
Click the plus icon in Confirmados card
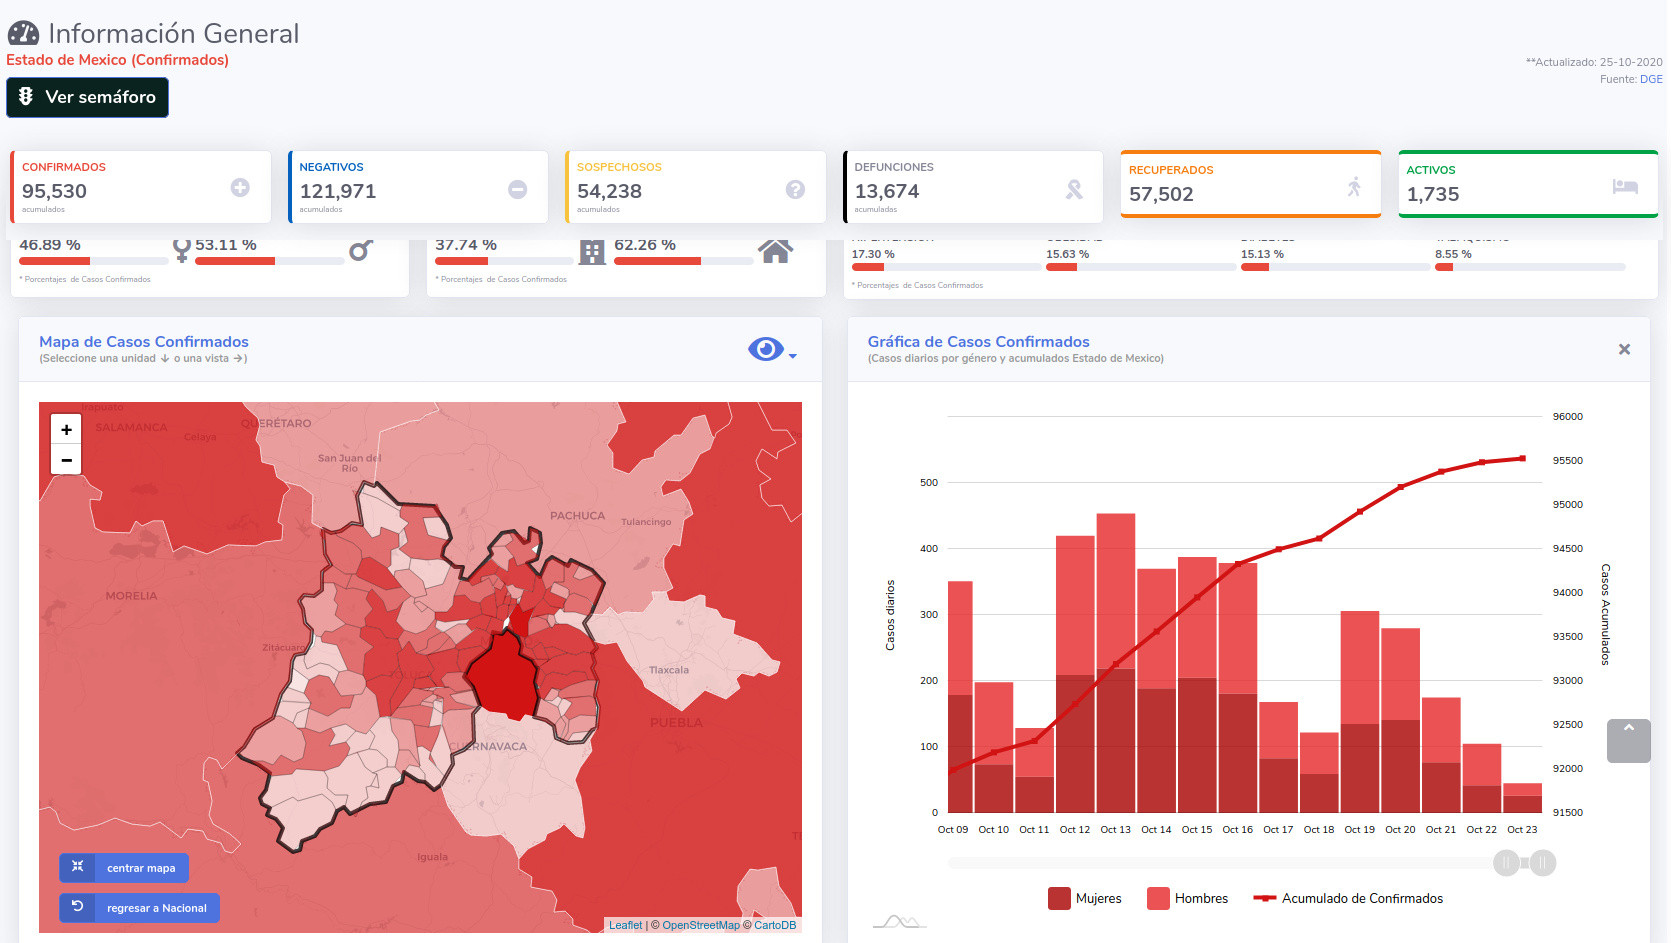tap(240, 187)
